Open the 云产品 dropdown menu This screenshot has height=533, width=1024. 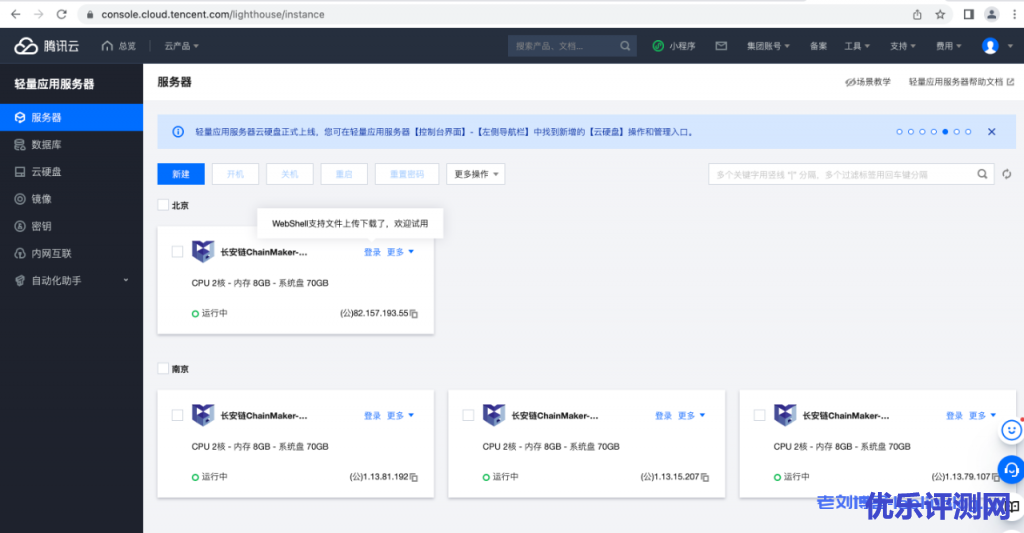[181, 46]
